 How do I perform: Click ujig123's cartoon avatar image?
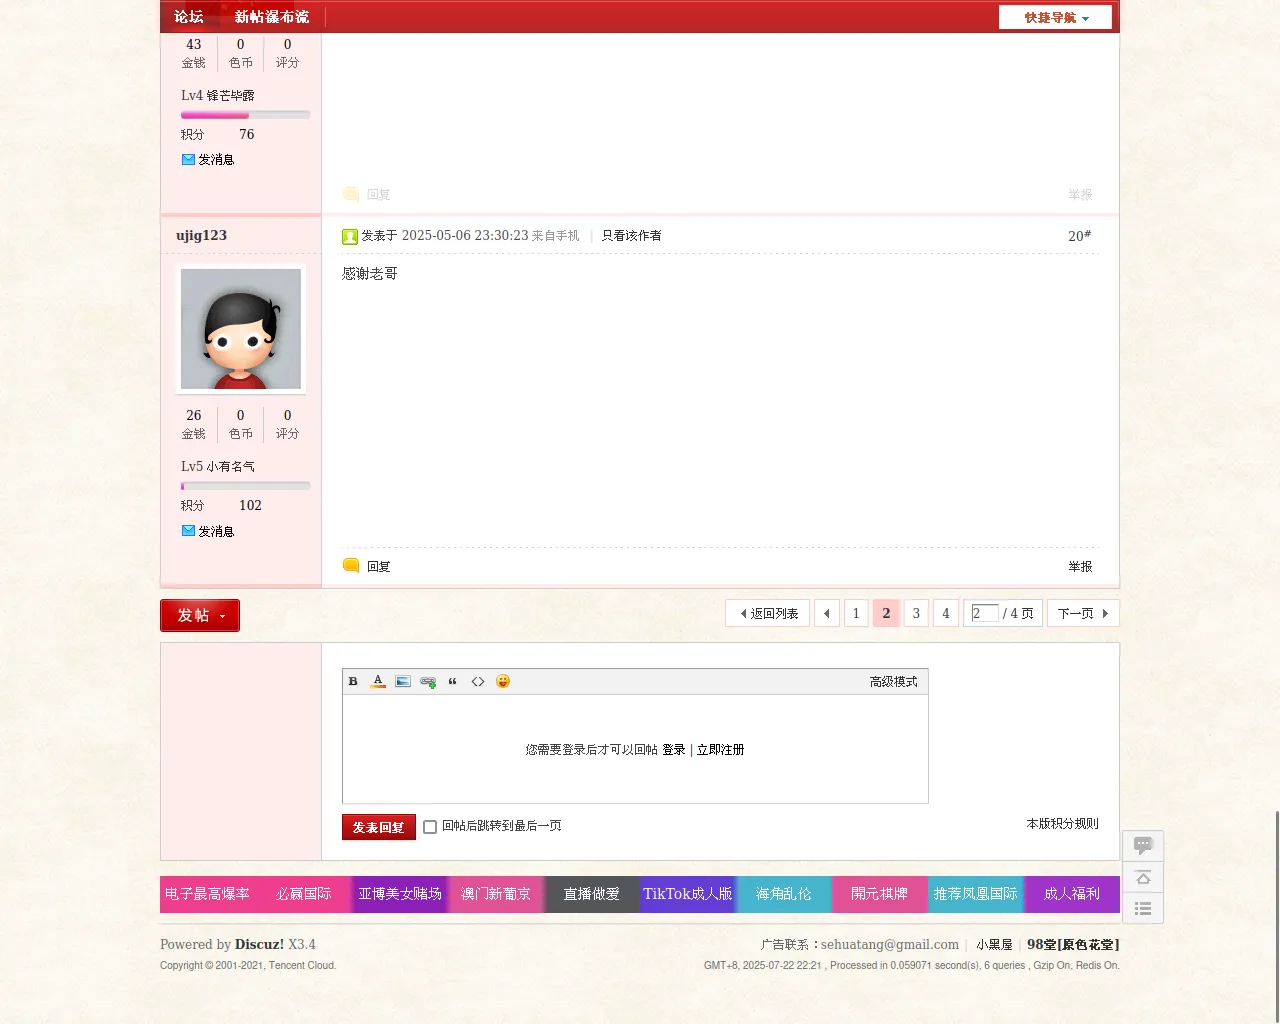[241, 329]
